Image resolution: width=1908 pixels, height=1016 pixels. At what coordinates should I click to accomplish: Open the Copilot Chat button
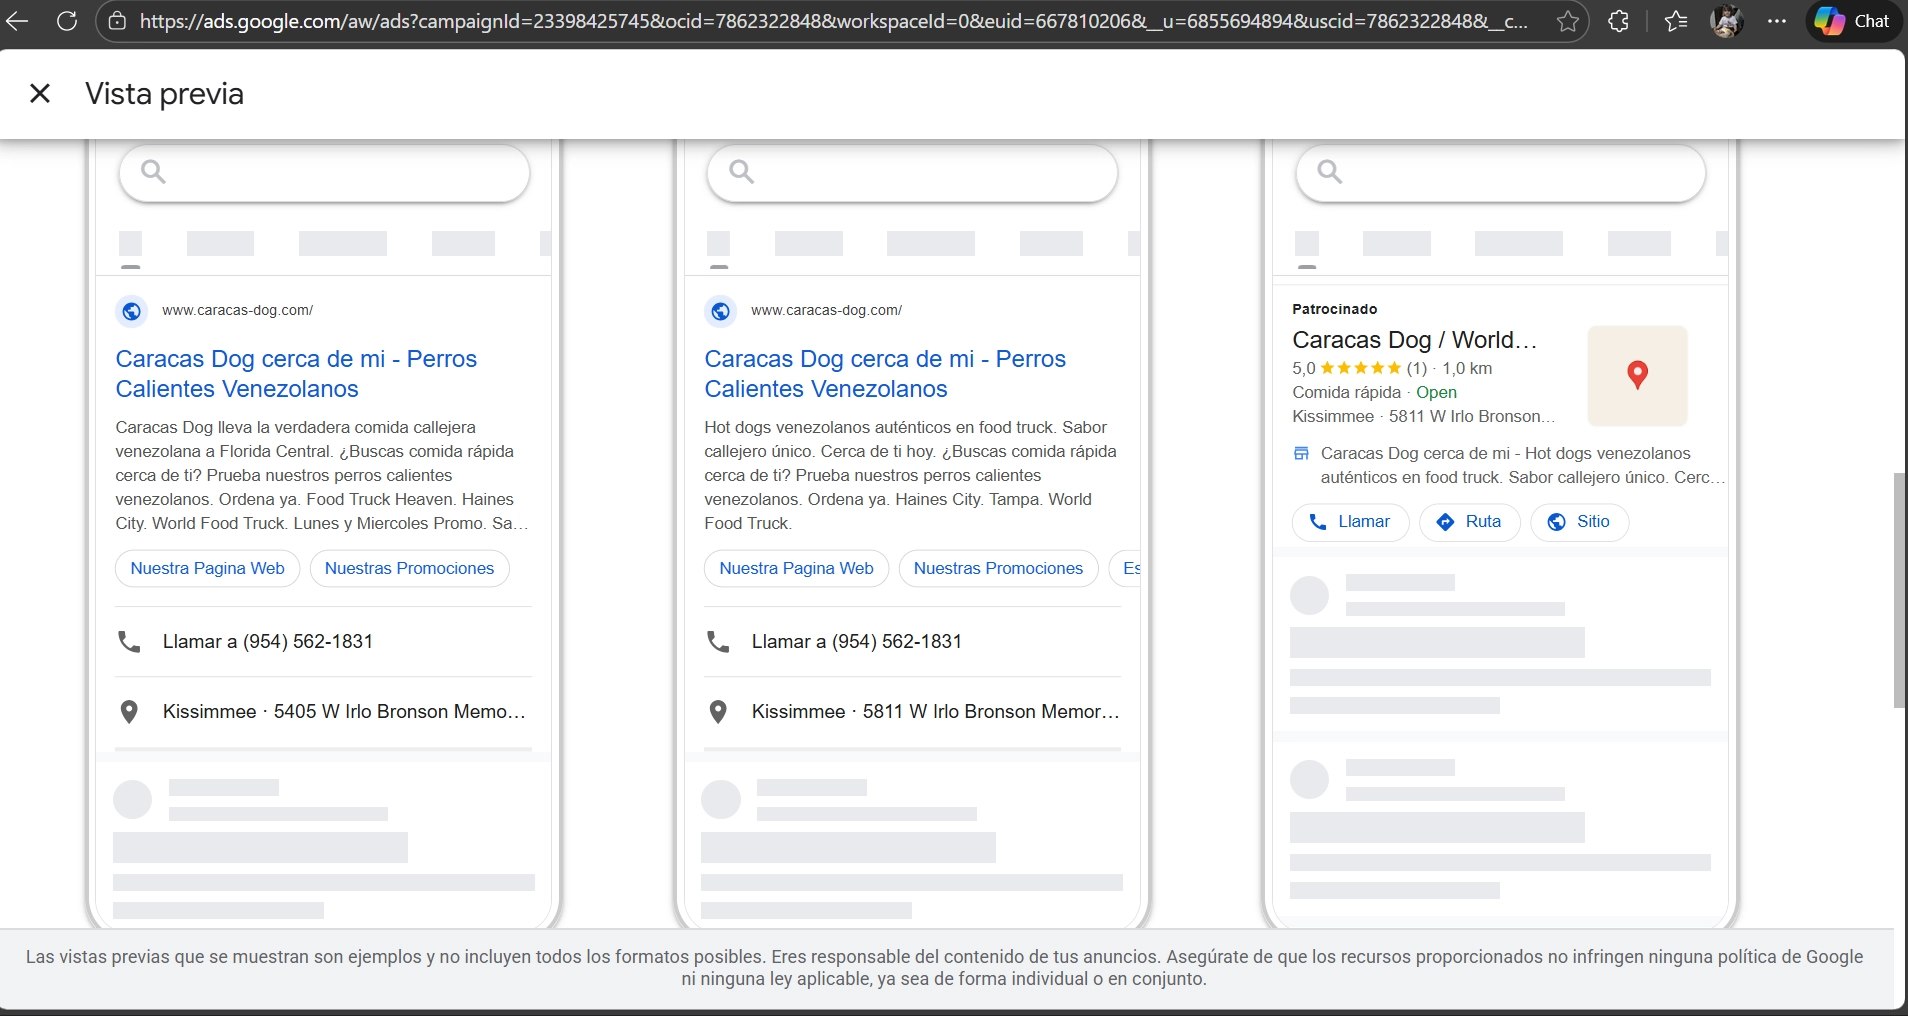point(1851,21)
